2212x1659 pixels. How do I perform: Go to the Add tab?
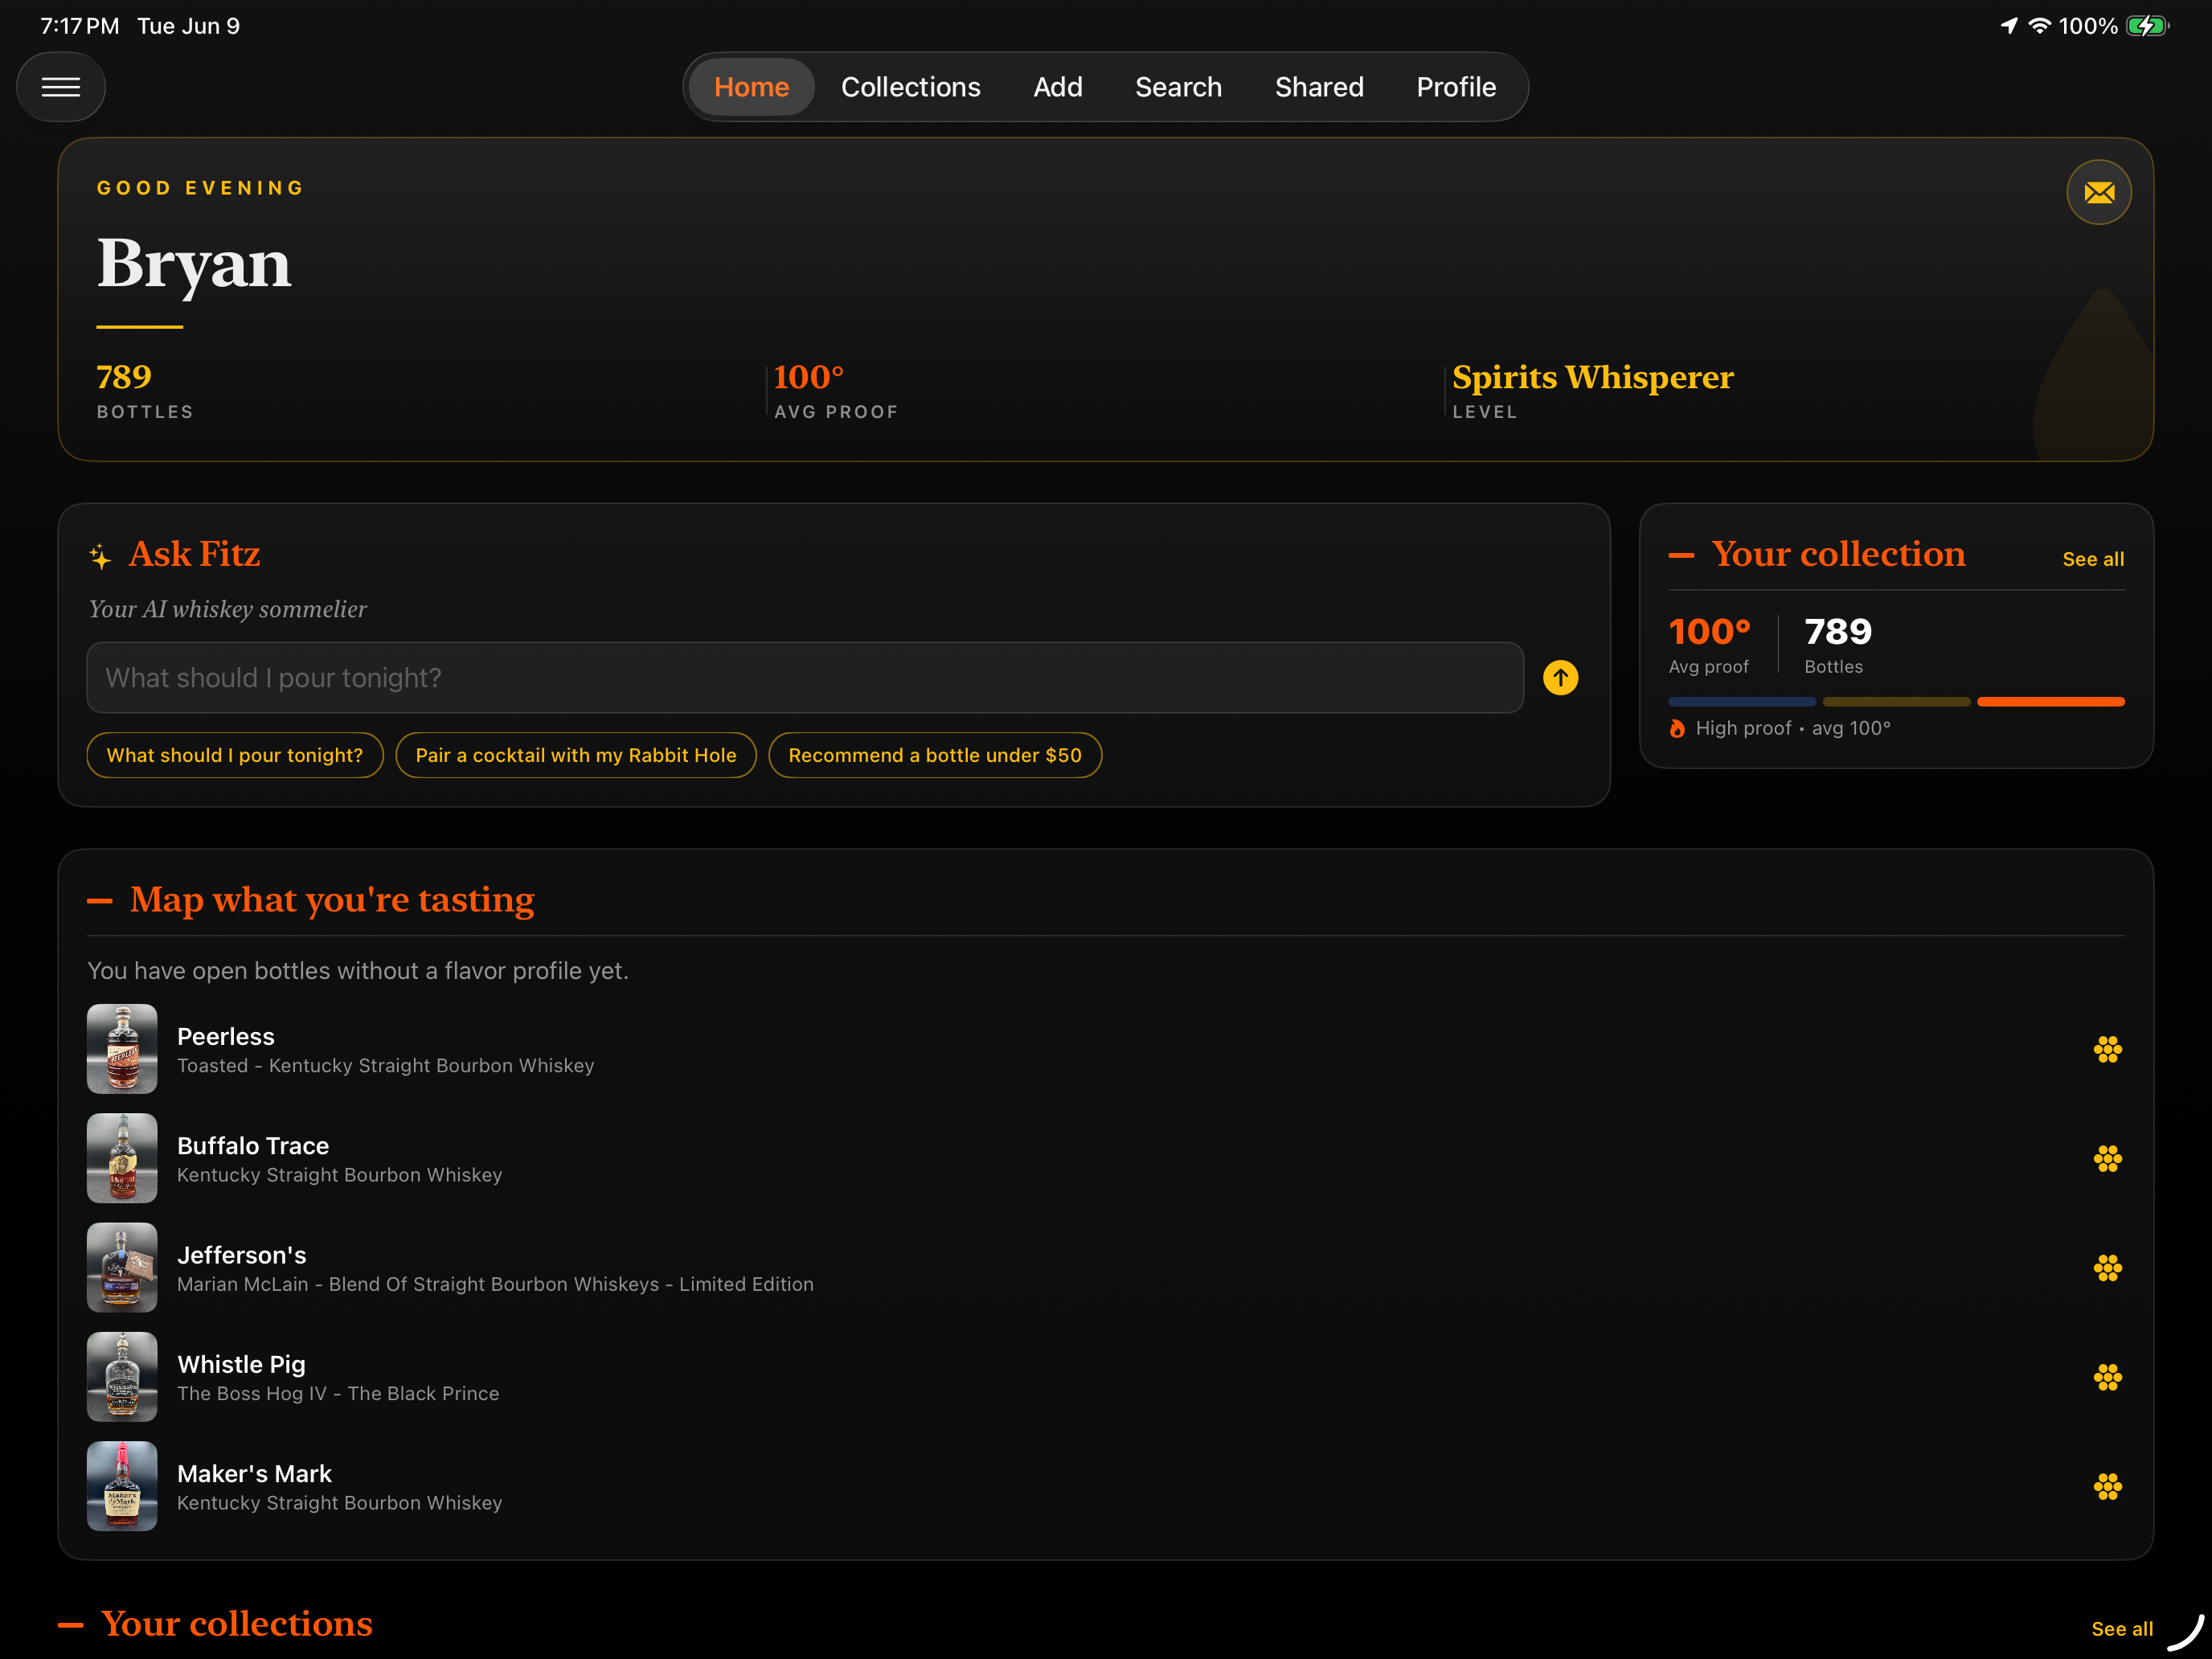1057,87
